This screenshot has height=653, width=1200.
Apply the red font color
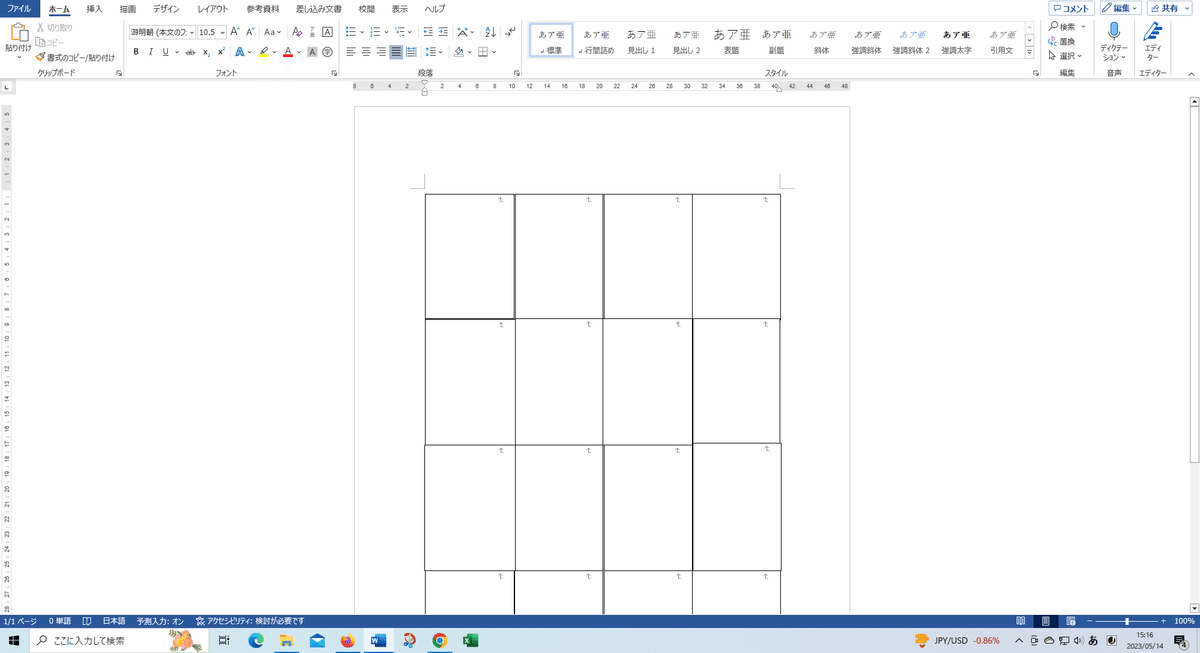(x=288, y=51)
